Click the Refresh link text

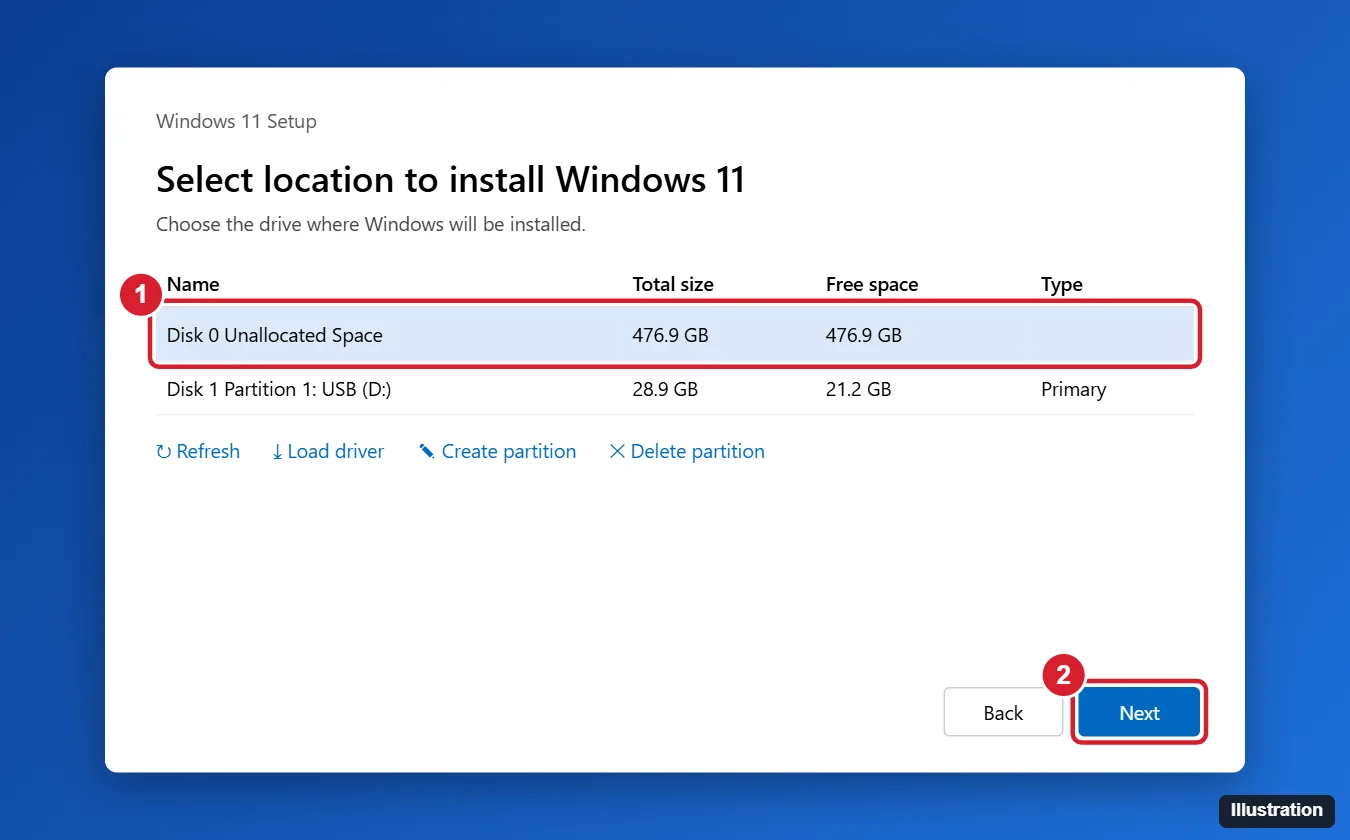pyautogui.click(x=208, y=452)
